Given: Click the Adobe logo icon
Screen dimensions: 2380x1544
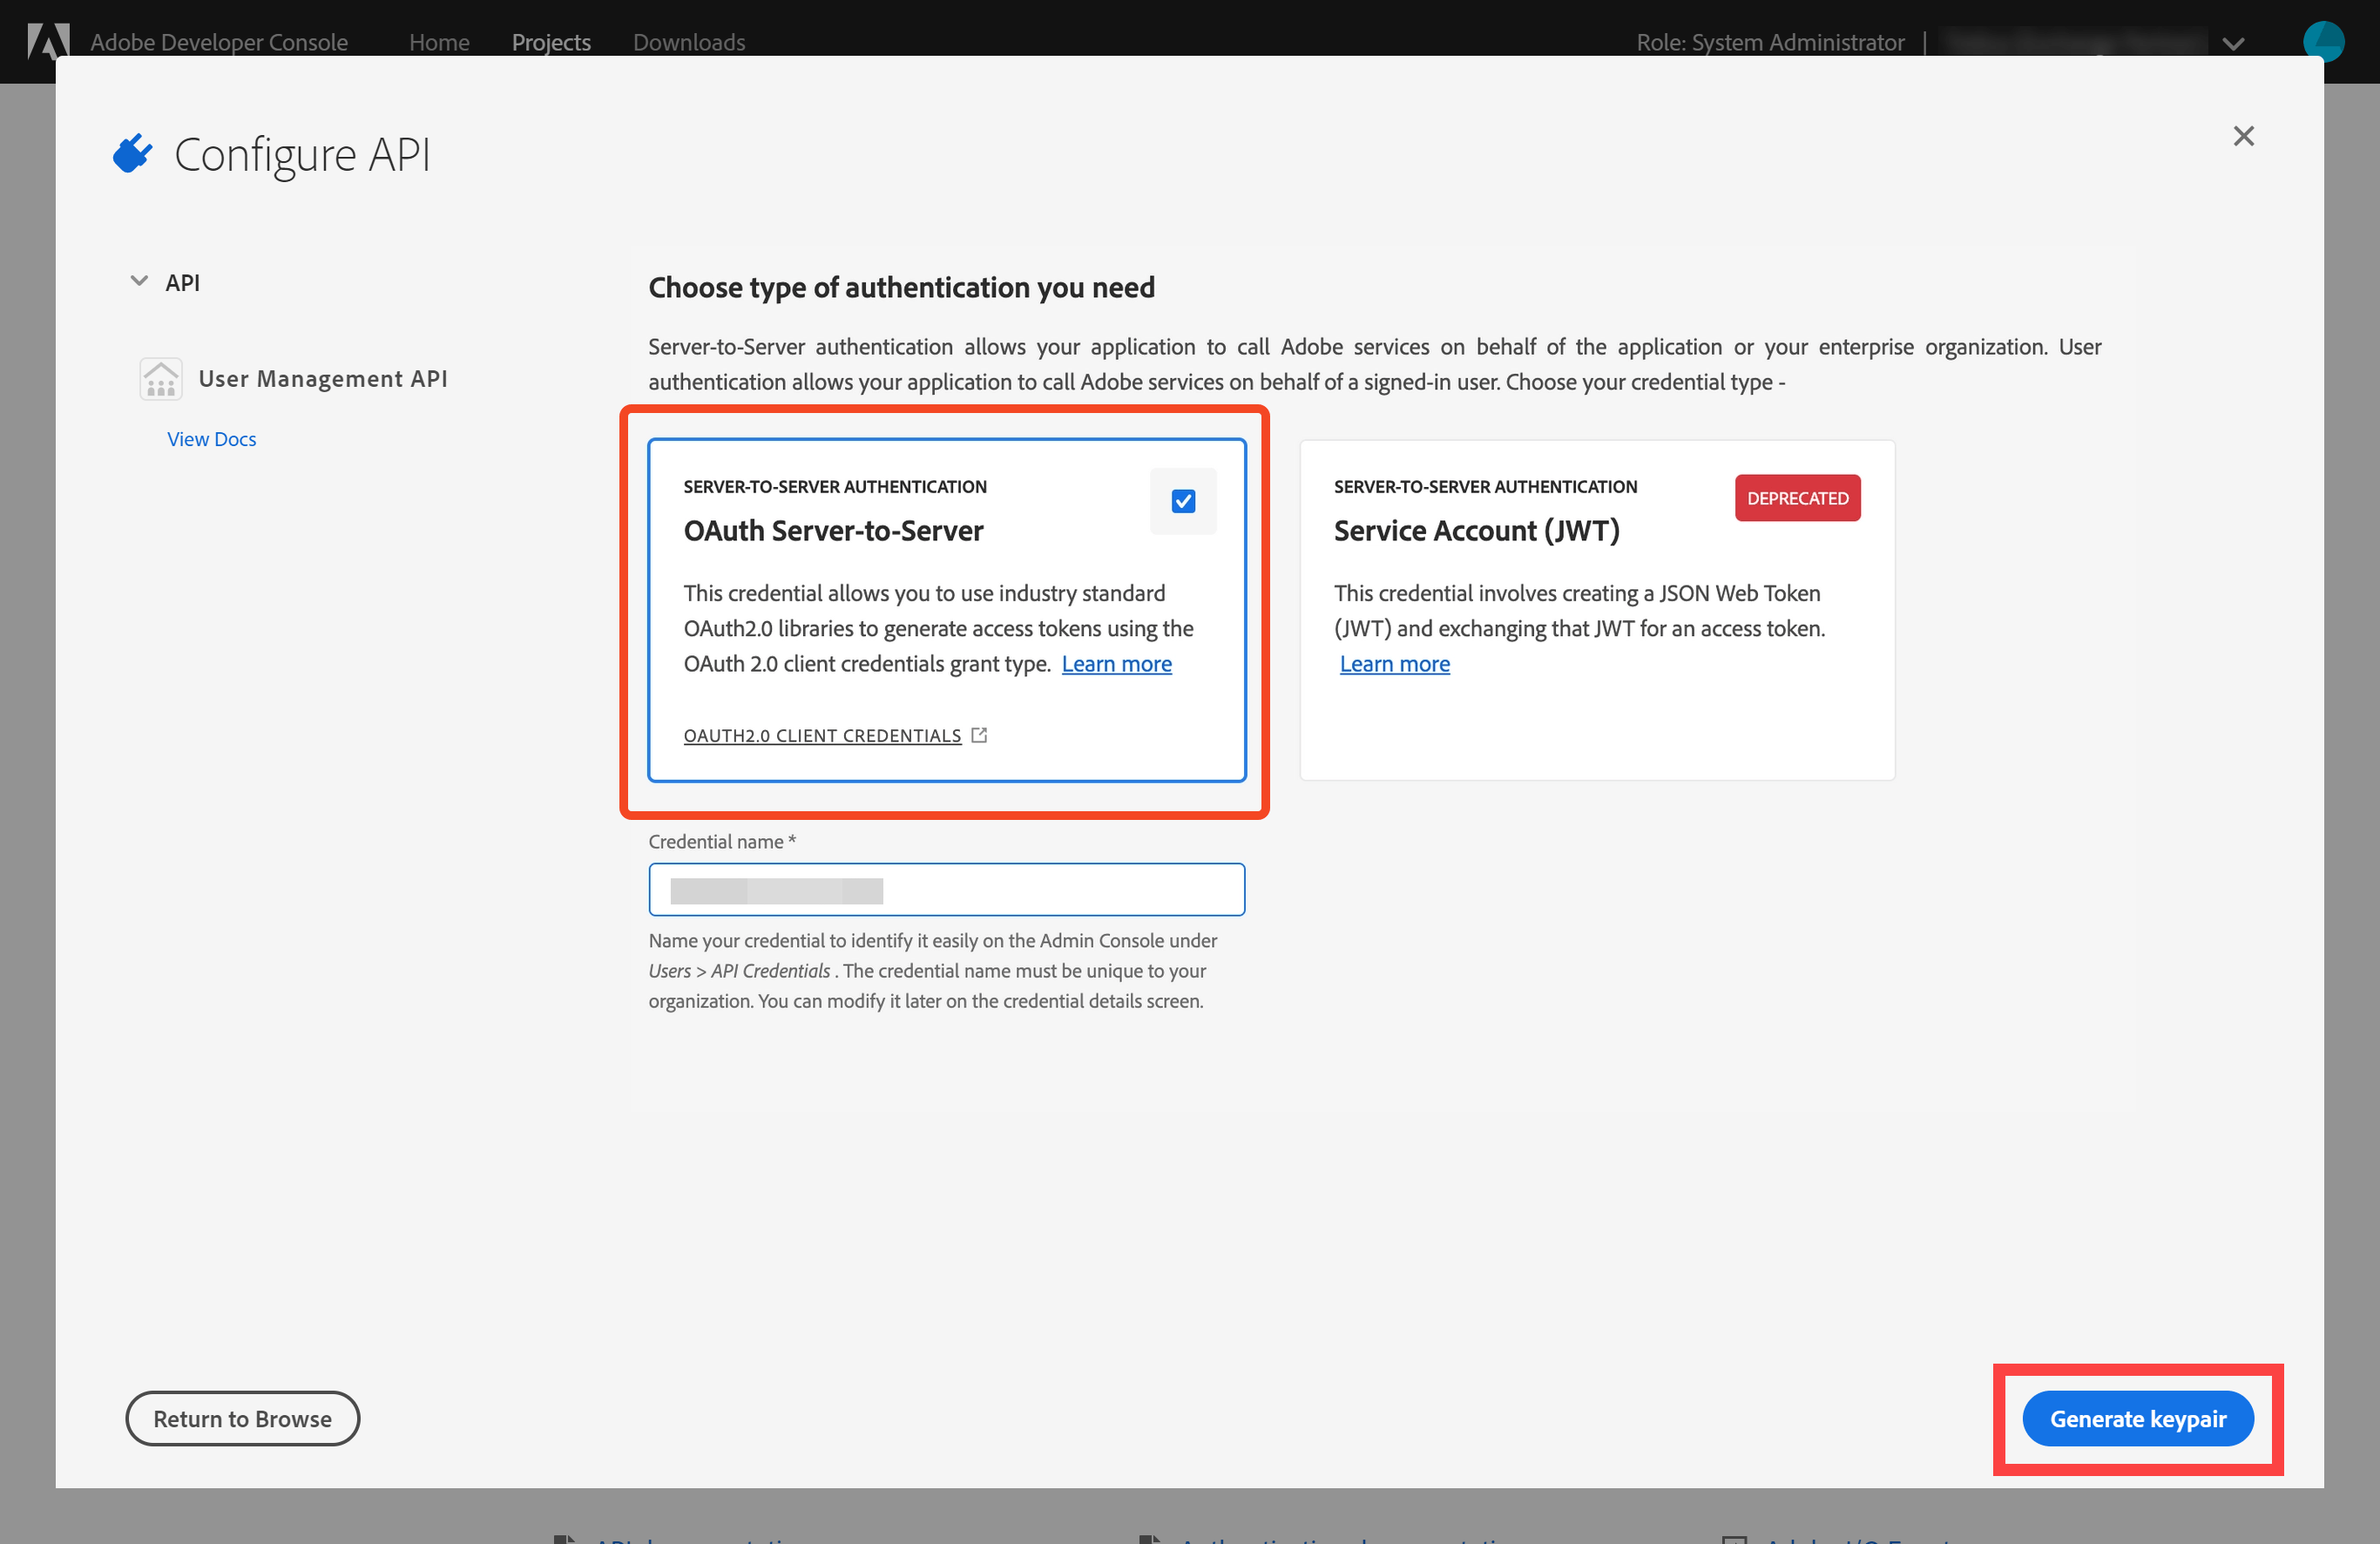Looking at the screenshot, I should click(48, 41).
